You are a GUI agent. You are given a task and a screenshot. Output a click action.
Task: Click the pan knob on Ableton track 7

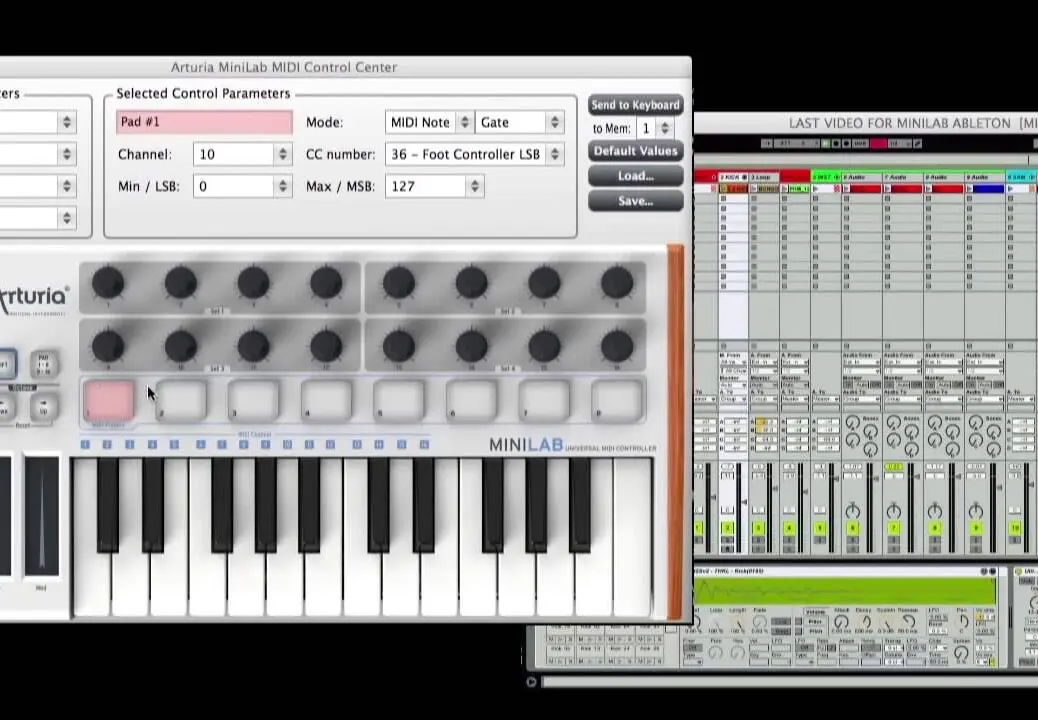[x=894, y=510]
